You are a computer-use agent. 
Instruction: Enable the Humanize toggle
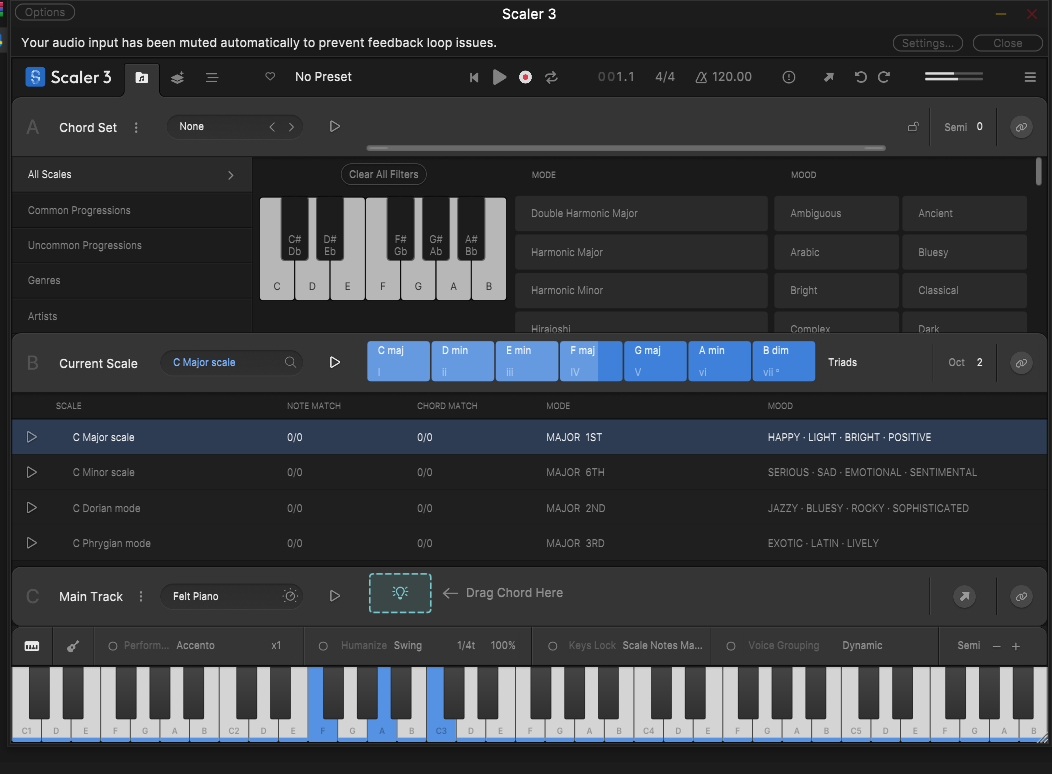tap(323, 646)
